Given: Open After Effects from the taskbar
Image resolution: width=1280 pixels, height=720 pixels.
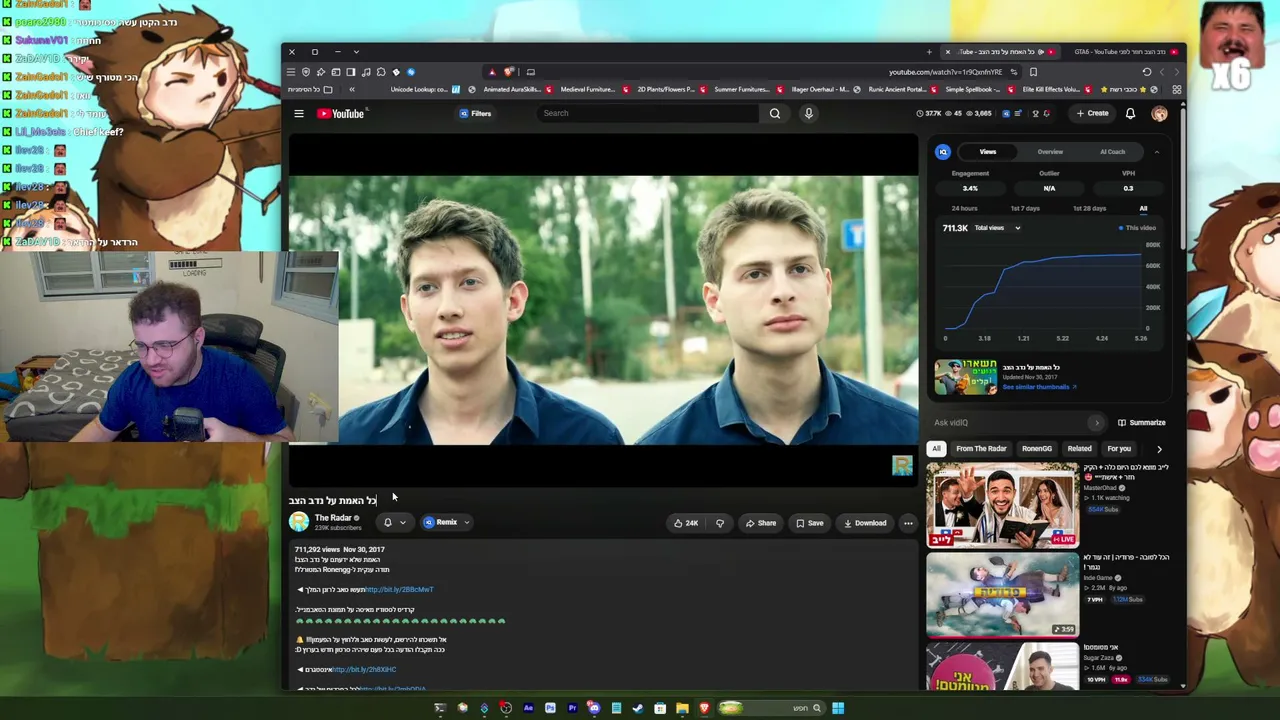Looking at the screenshot, I should 528,708.
